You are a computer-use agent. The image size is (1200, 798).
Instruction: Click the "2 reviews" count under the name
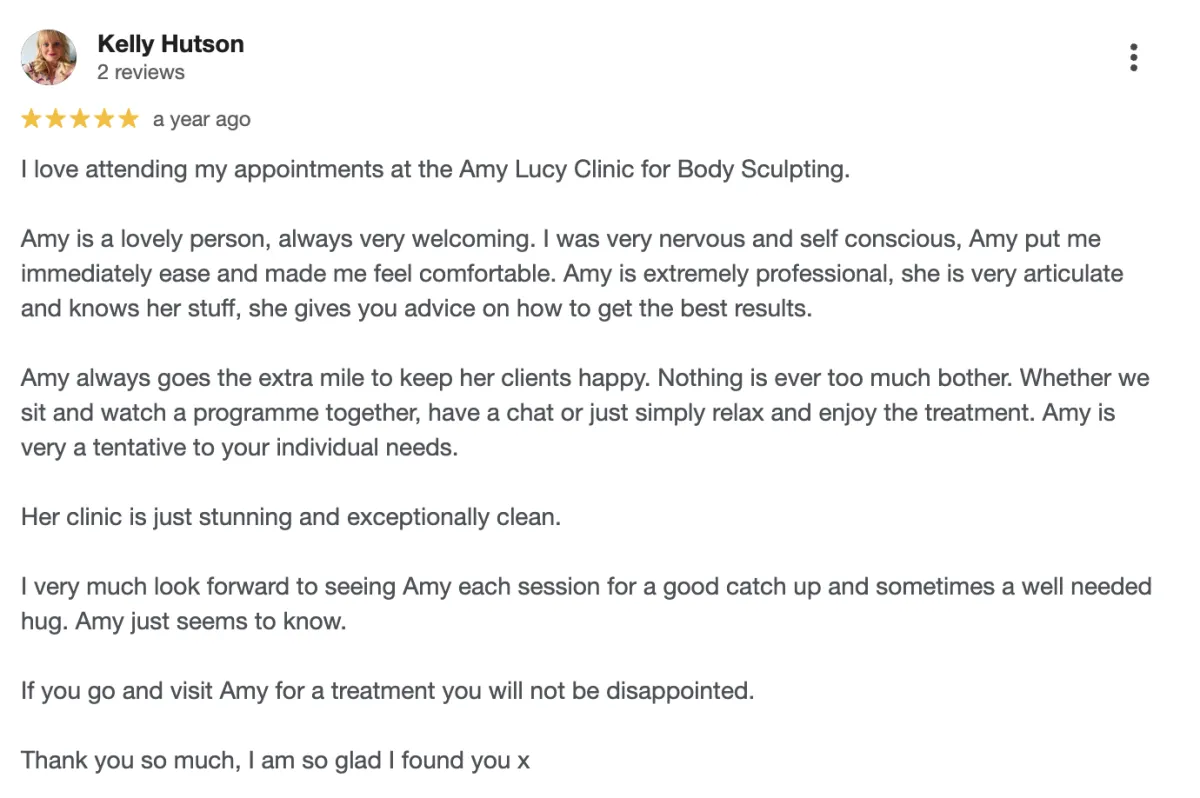[141, 72]
